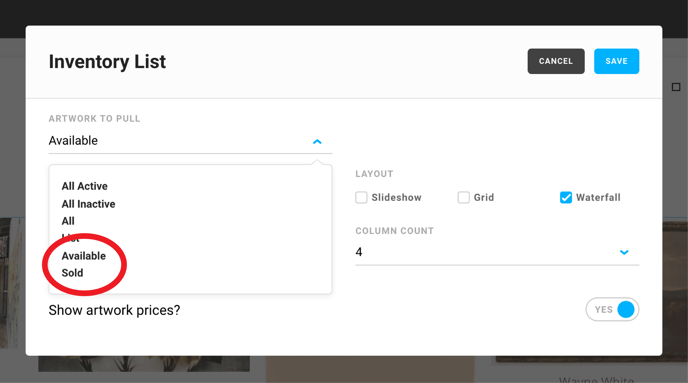Viewport: 688px width, 383px height.
Task: Open the Artwork to Pull dropdown field
Action: 190,141
